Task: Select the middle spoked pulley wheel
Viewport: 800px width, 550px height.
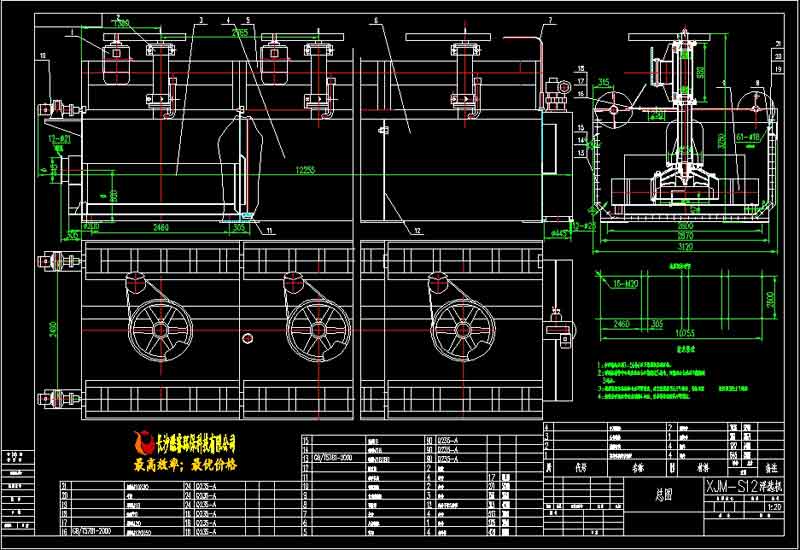Action: (311, 326)
